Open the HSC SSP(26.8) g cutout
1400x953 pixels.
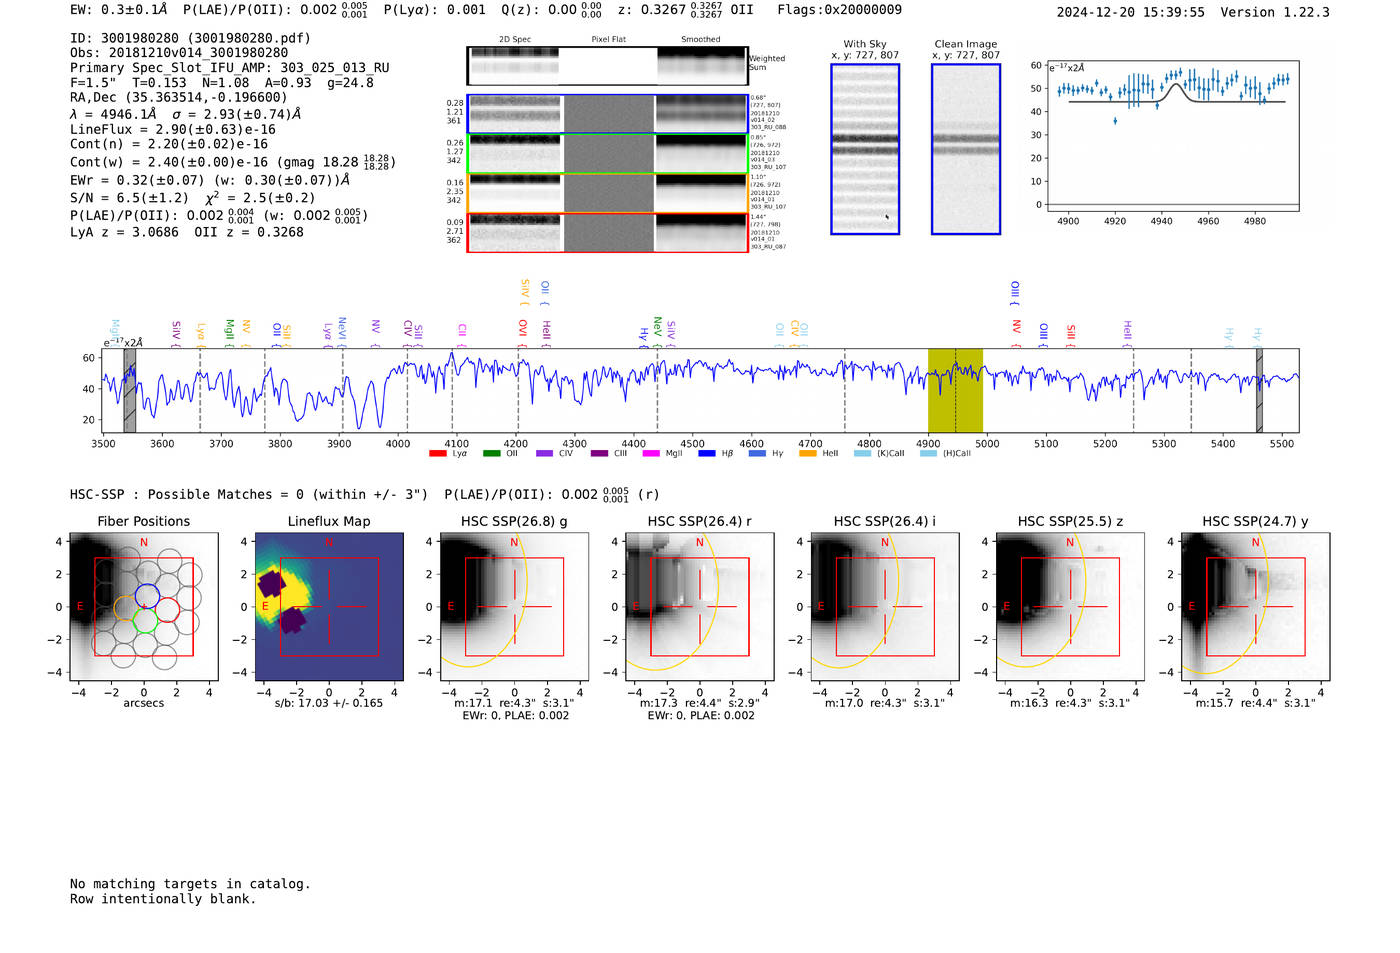[x=514, y=607]
